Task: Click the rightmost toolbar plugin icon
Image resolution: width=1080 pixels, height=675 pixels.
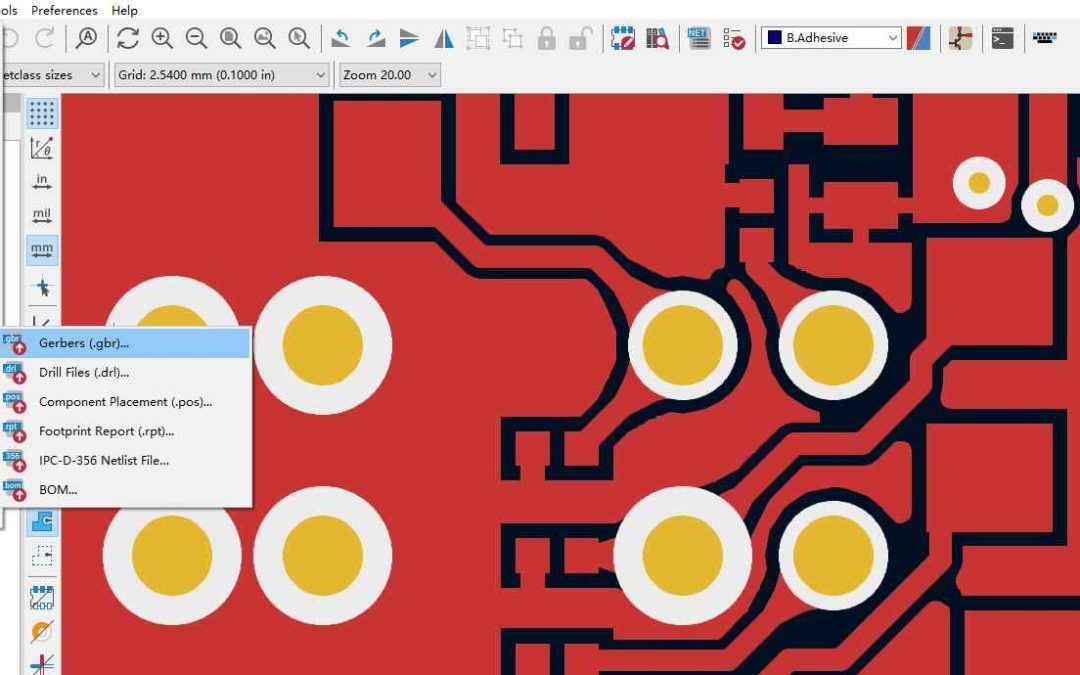Action: [1044, 38]
